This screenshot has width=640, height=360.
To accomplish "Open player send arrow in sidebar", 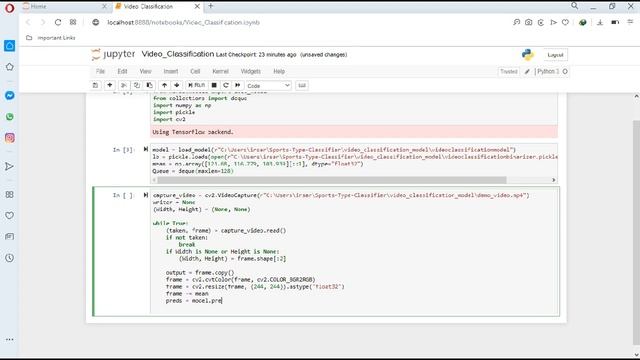I will click(9, 166).
